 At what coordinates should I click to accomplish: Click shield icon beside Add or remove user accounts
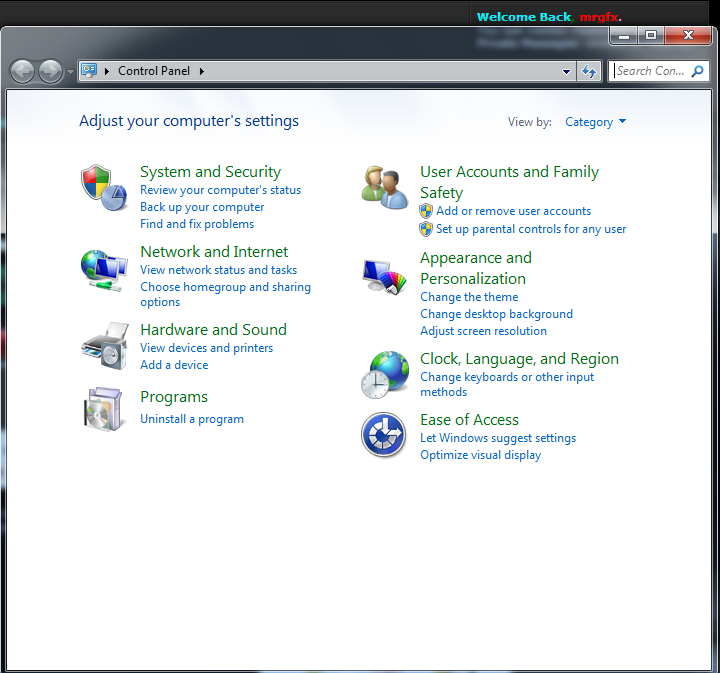point(426,211)
